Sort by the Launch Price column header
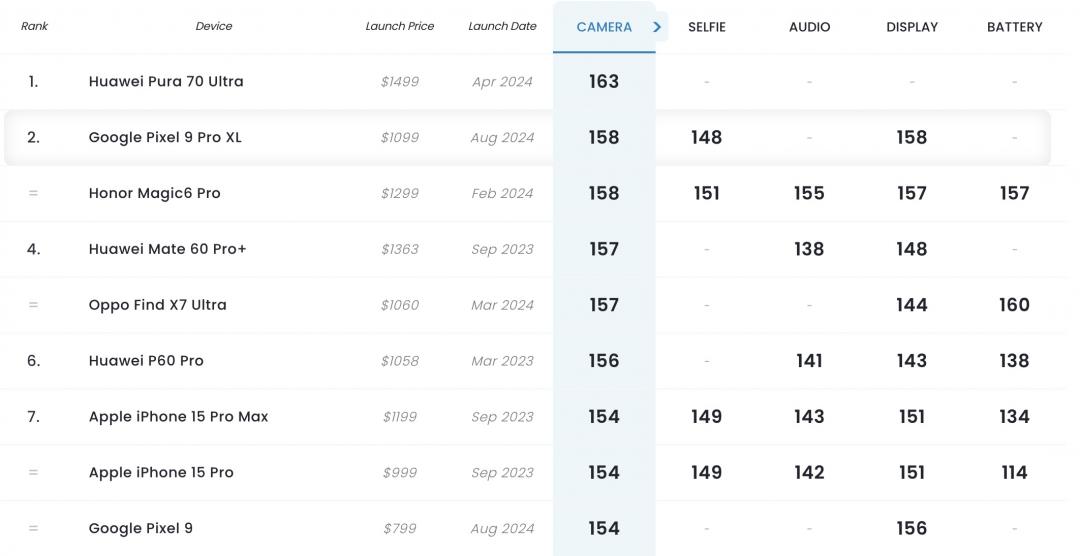 pyautogui.click(x=399, y=26)
